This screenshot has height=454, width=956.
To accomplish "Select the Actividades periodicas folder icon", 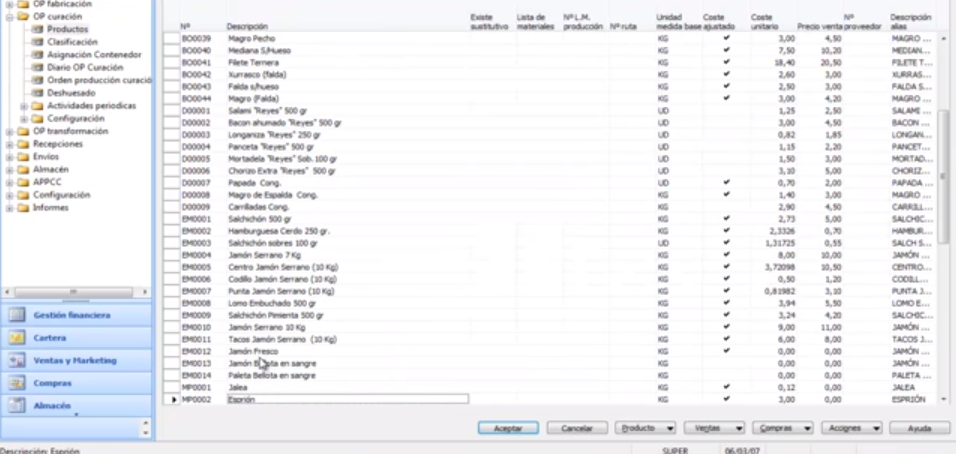I will 38,106.
